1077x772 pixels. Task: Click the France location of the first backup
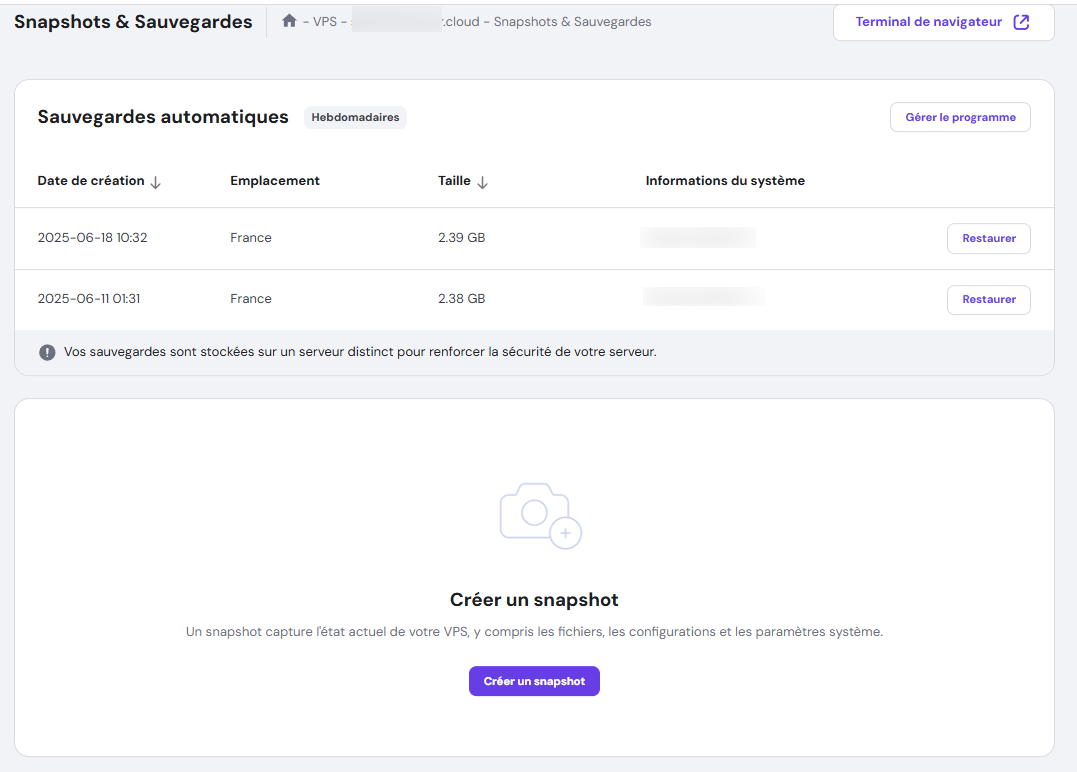(x=251, y=238)
